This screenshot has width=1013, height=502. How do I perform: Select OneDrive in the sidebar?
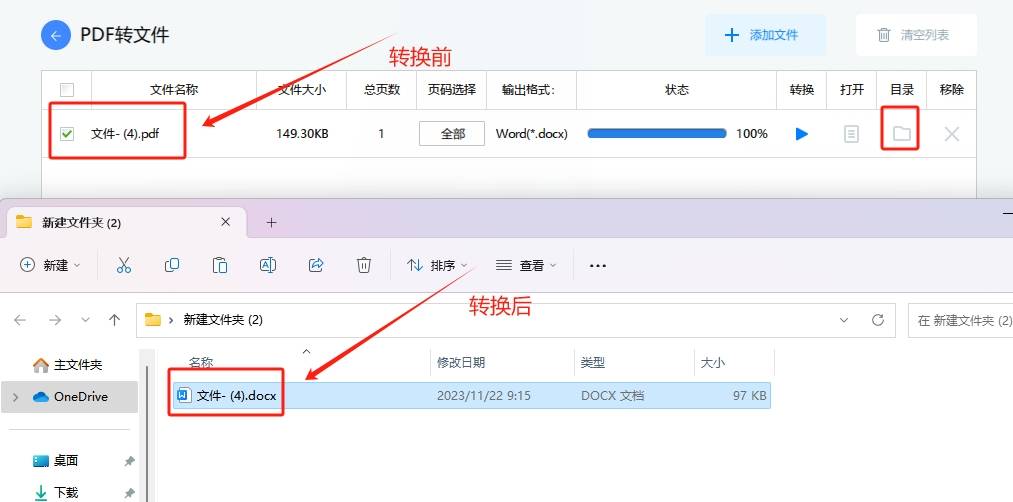coord(70,397)
